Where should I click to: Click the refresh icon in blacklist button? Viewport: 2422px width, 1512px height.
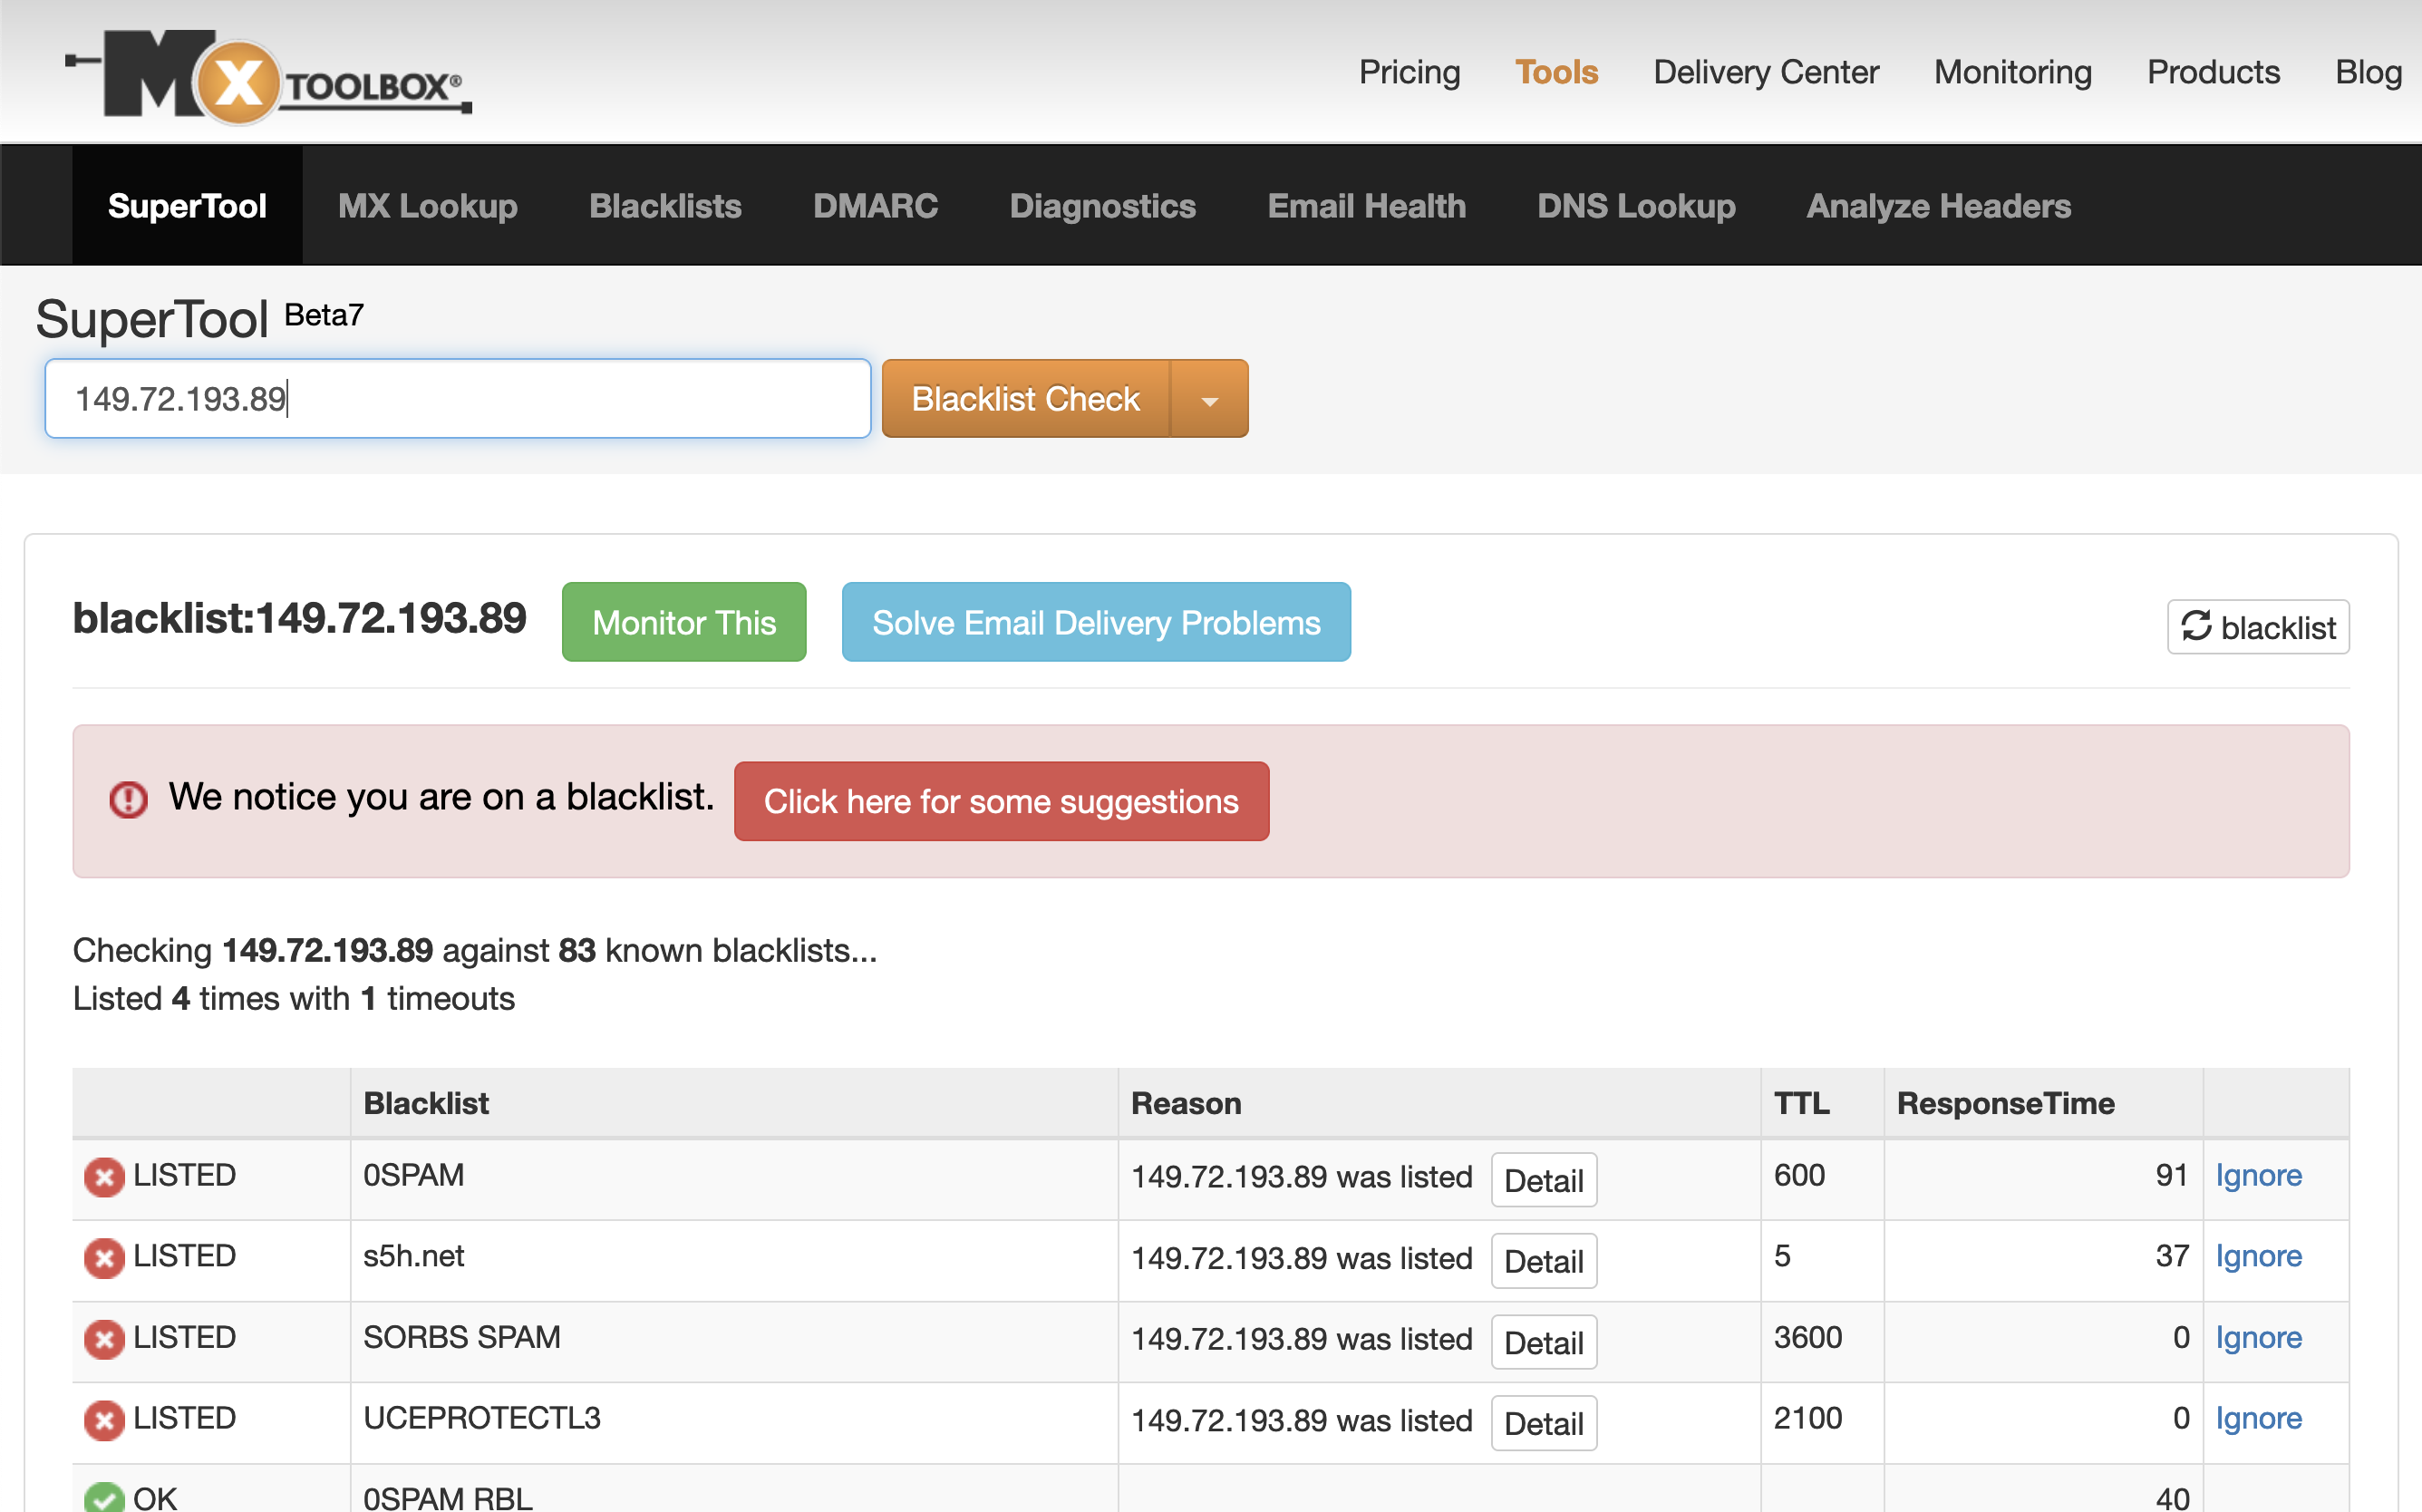click(x=2196, y=626)
